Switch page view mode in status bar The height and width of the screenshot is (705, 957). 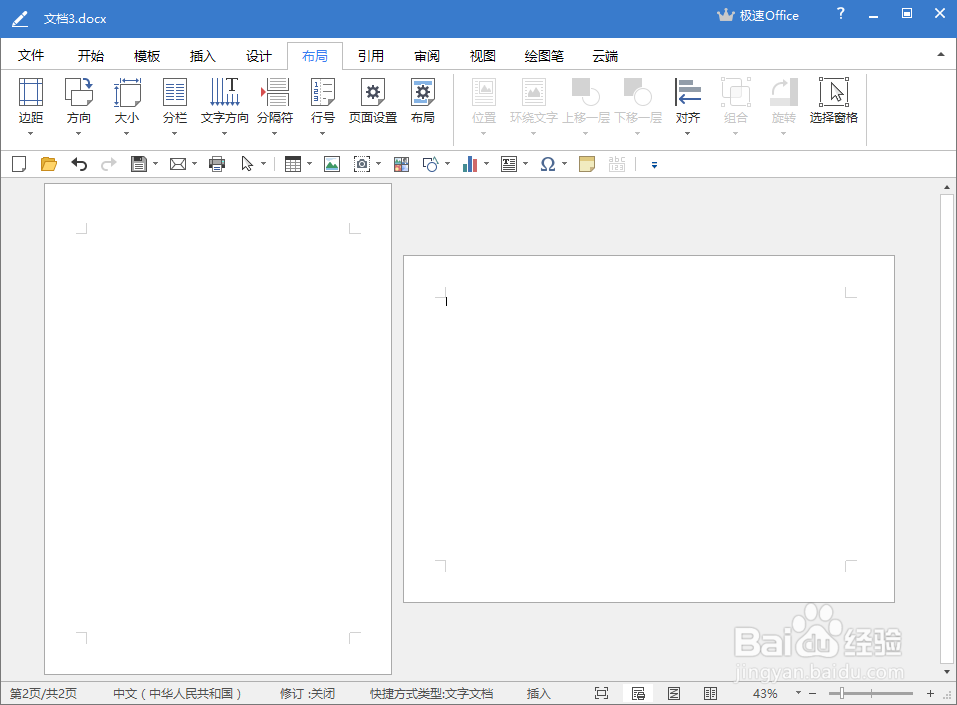tap(638, 692)
